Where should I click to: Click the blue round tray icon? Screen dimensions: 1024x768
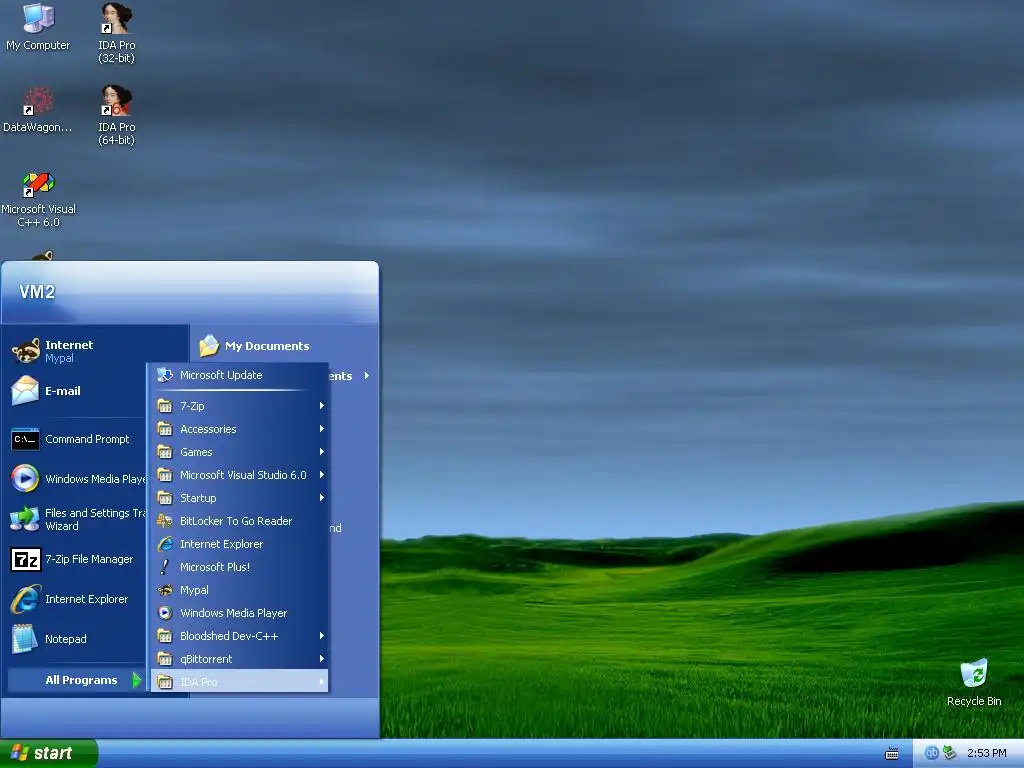[x=932, y=753]
